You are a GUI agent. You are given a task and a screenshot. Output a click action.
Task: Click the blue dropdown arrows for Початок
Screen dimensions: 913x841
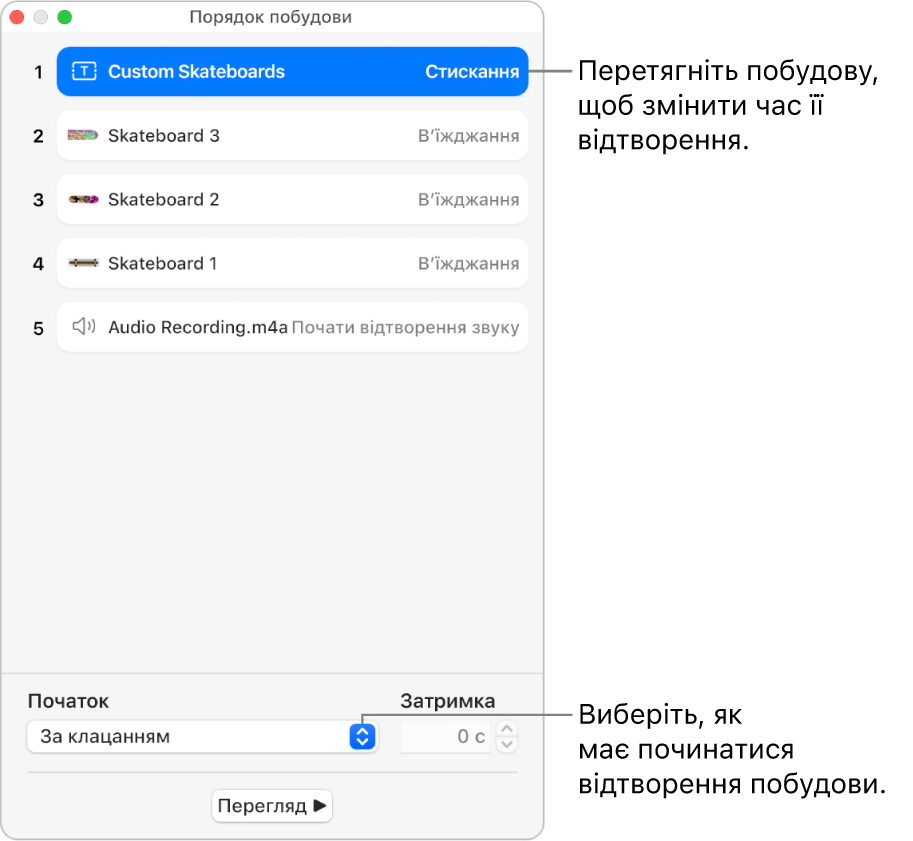point(362,737)
